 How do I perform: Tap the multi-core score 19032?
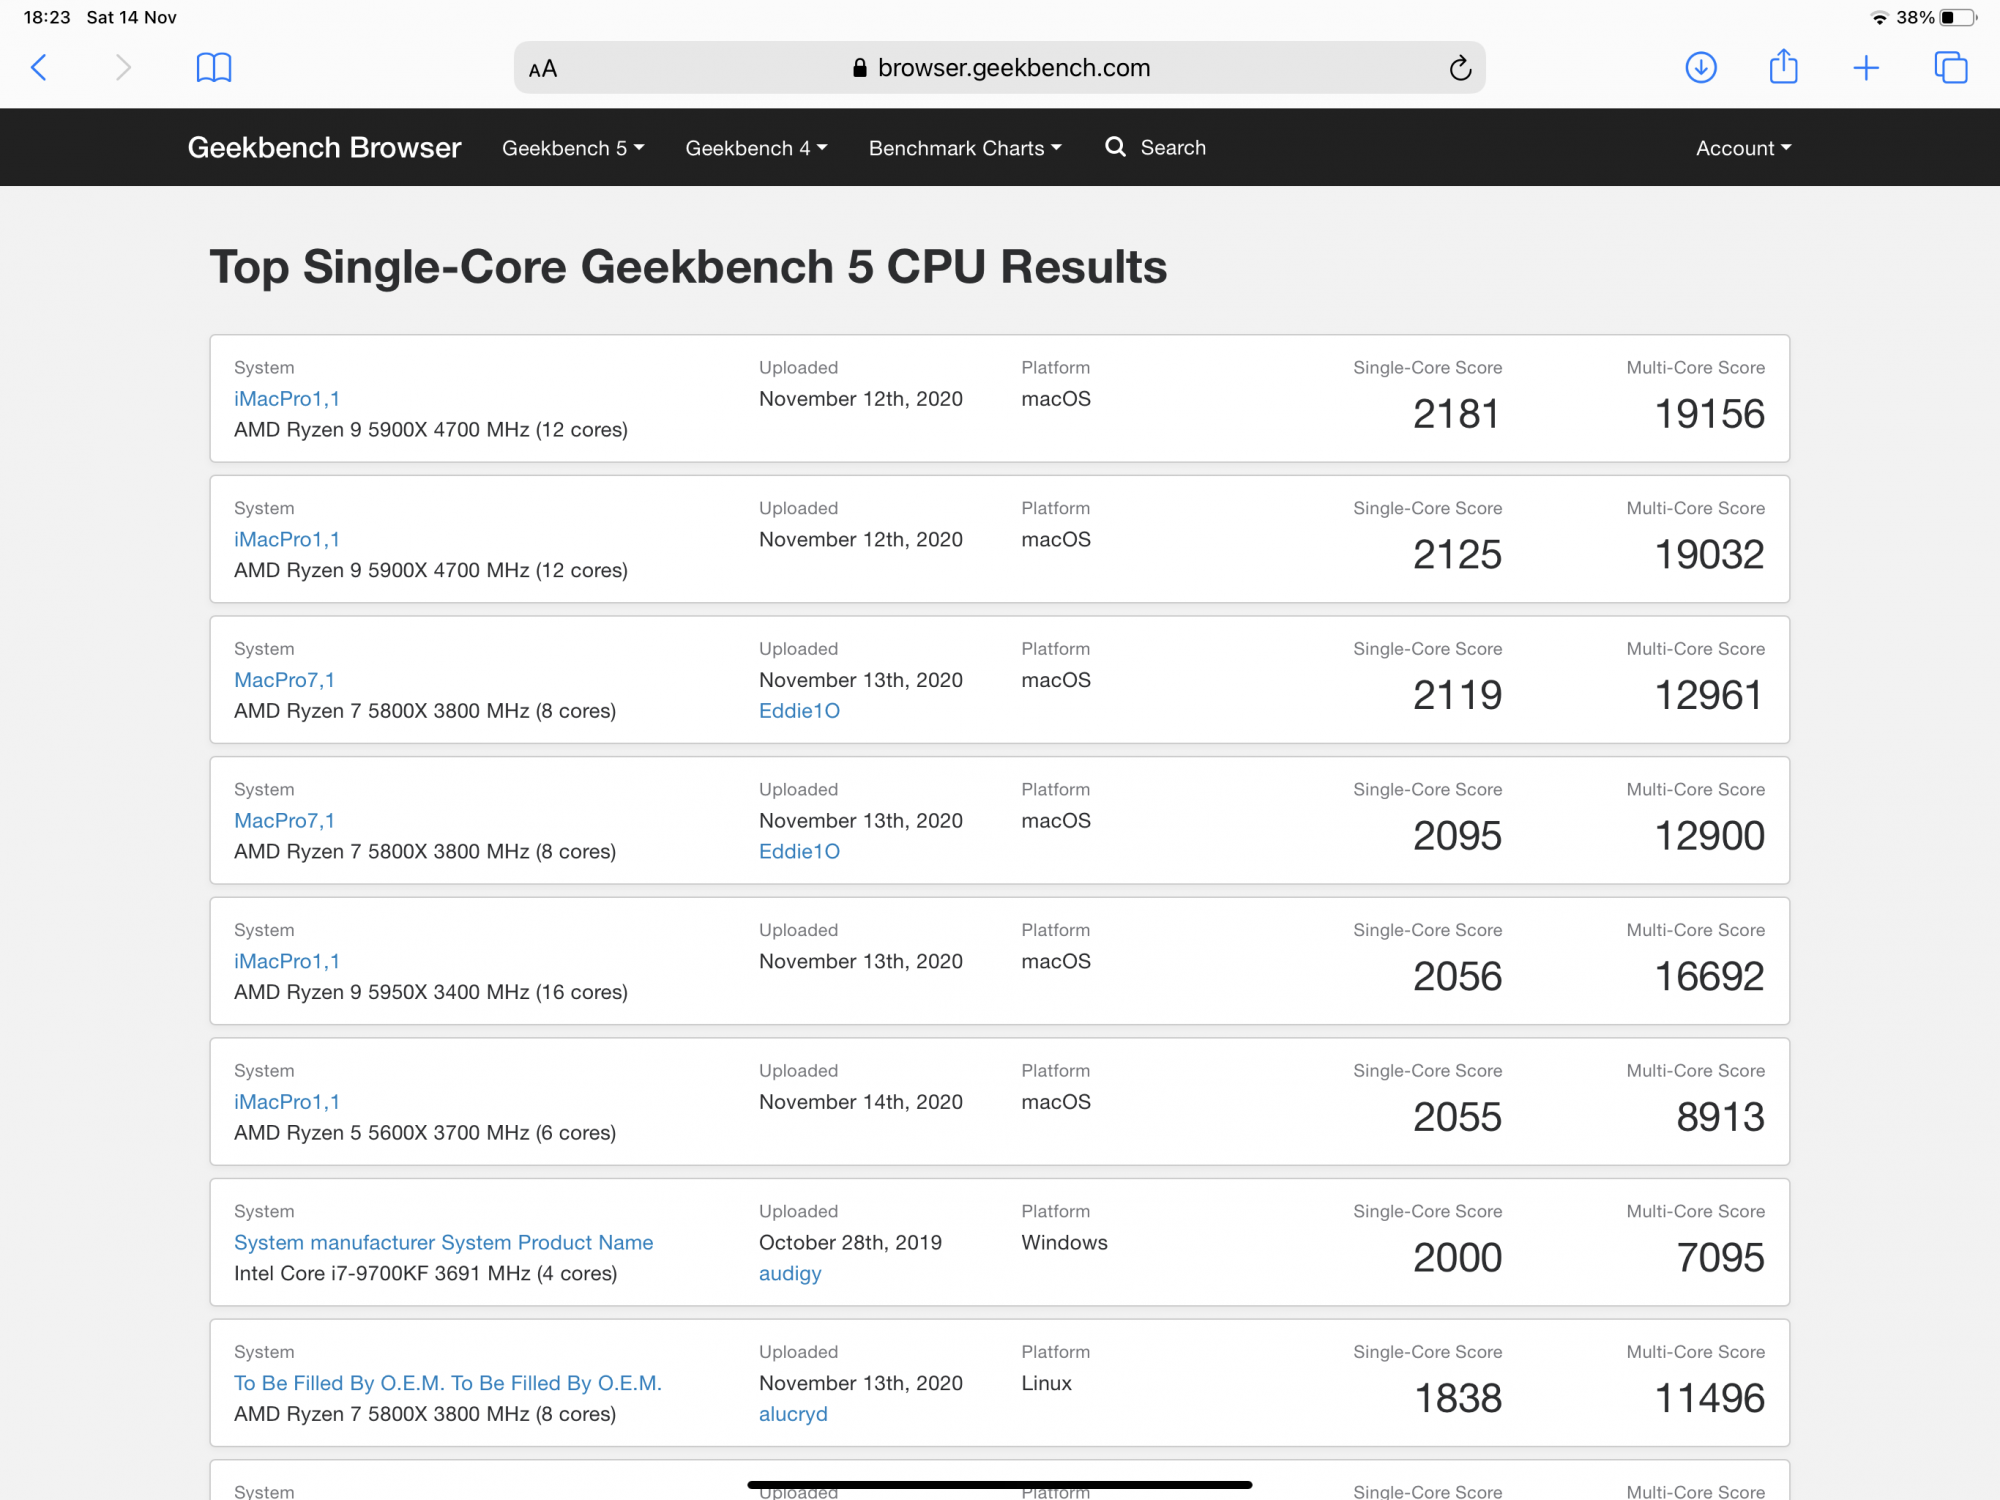pos(1709,555)
